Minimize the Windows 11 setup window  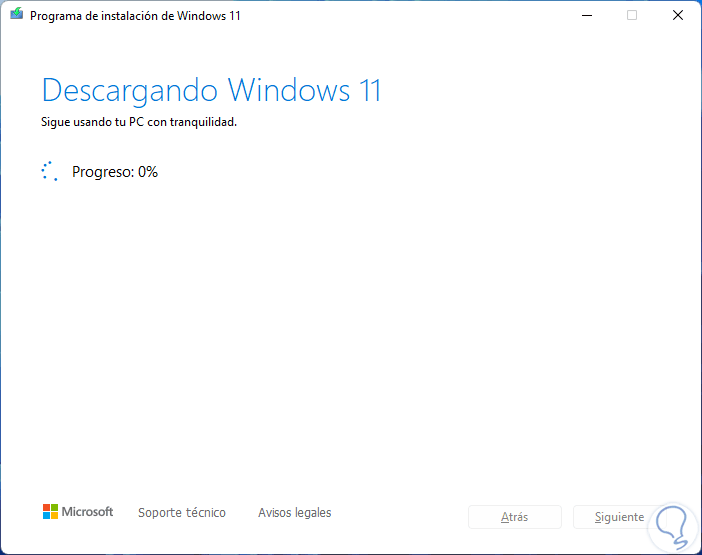pyautogui.click(x=587, y=15)
